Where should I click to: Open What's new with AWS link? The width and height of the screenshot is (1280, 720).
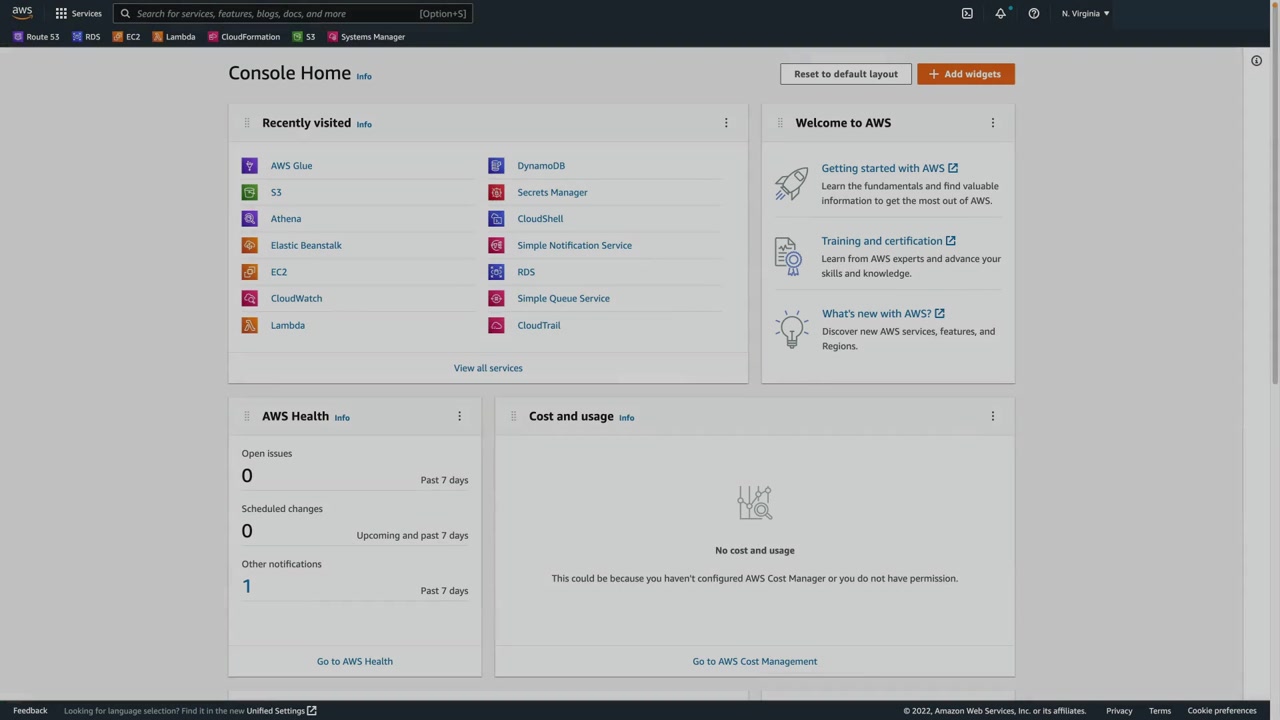tap(883, 313)
